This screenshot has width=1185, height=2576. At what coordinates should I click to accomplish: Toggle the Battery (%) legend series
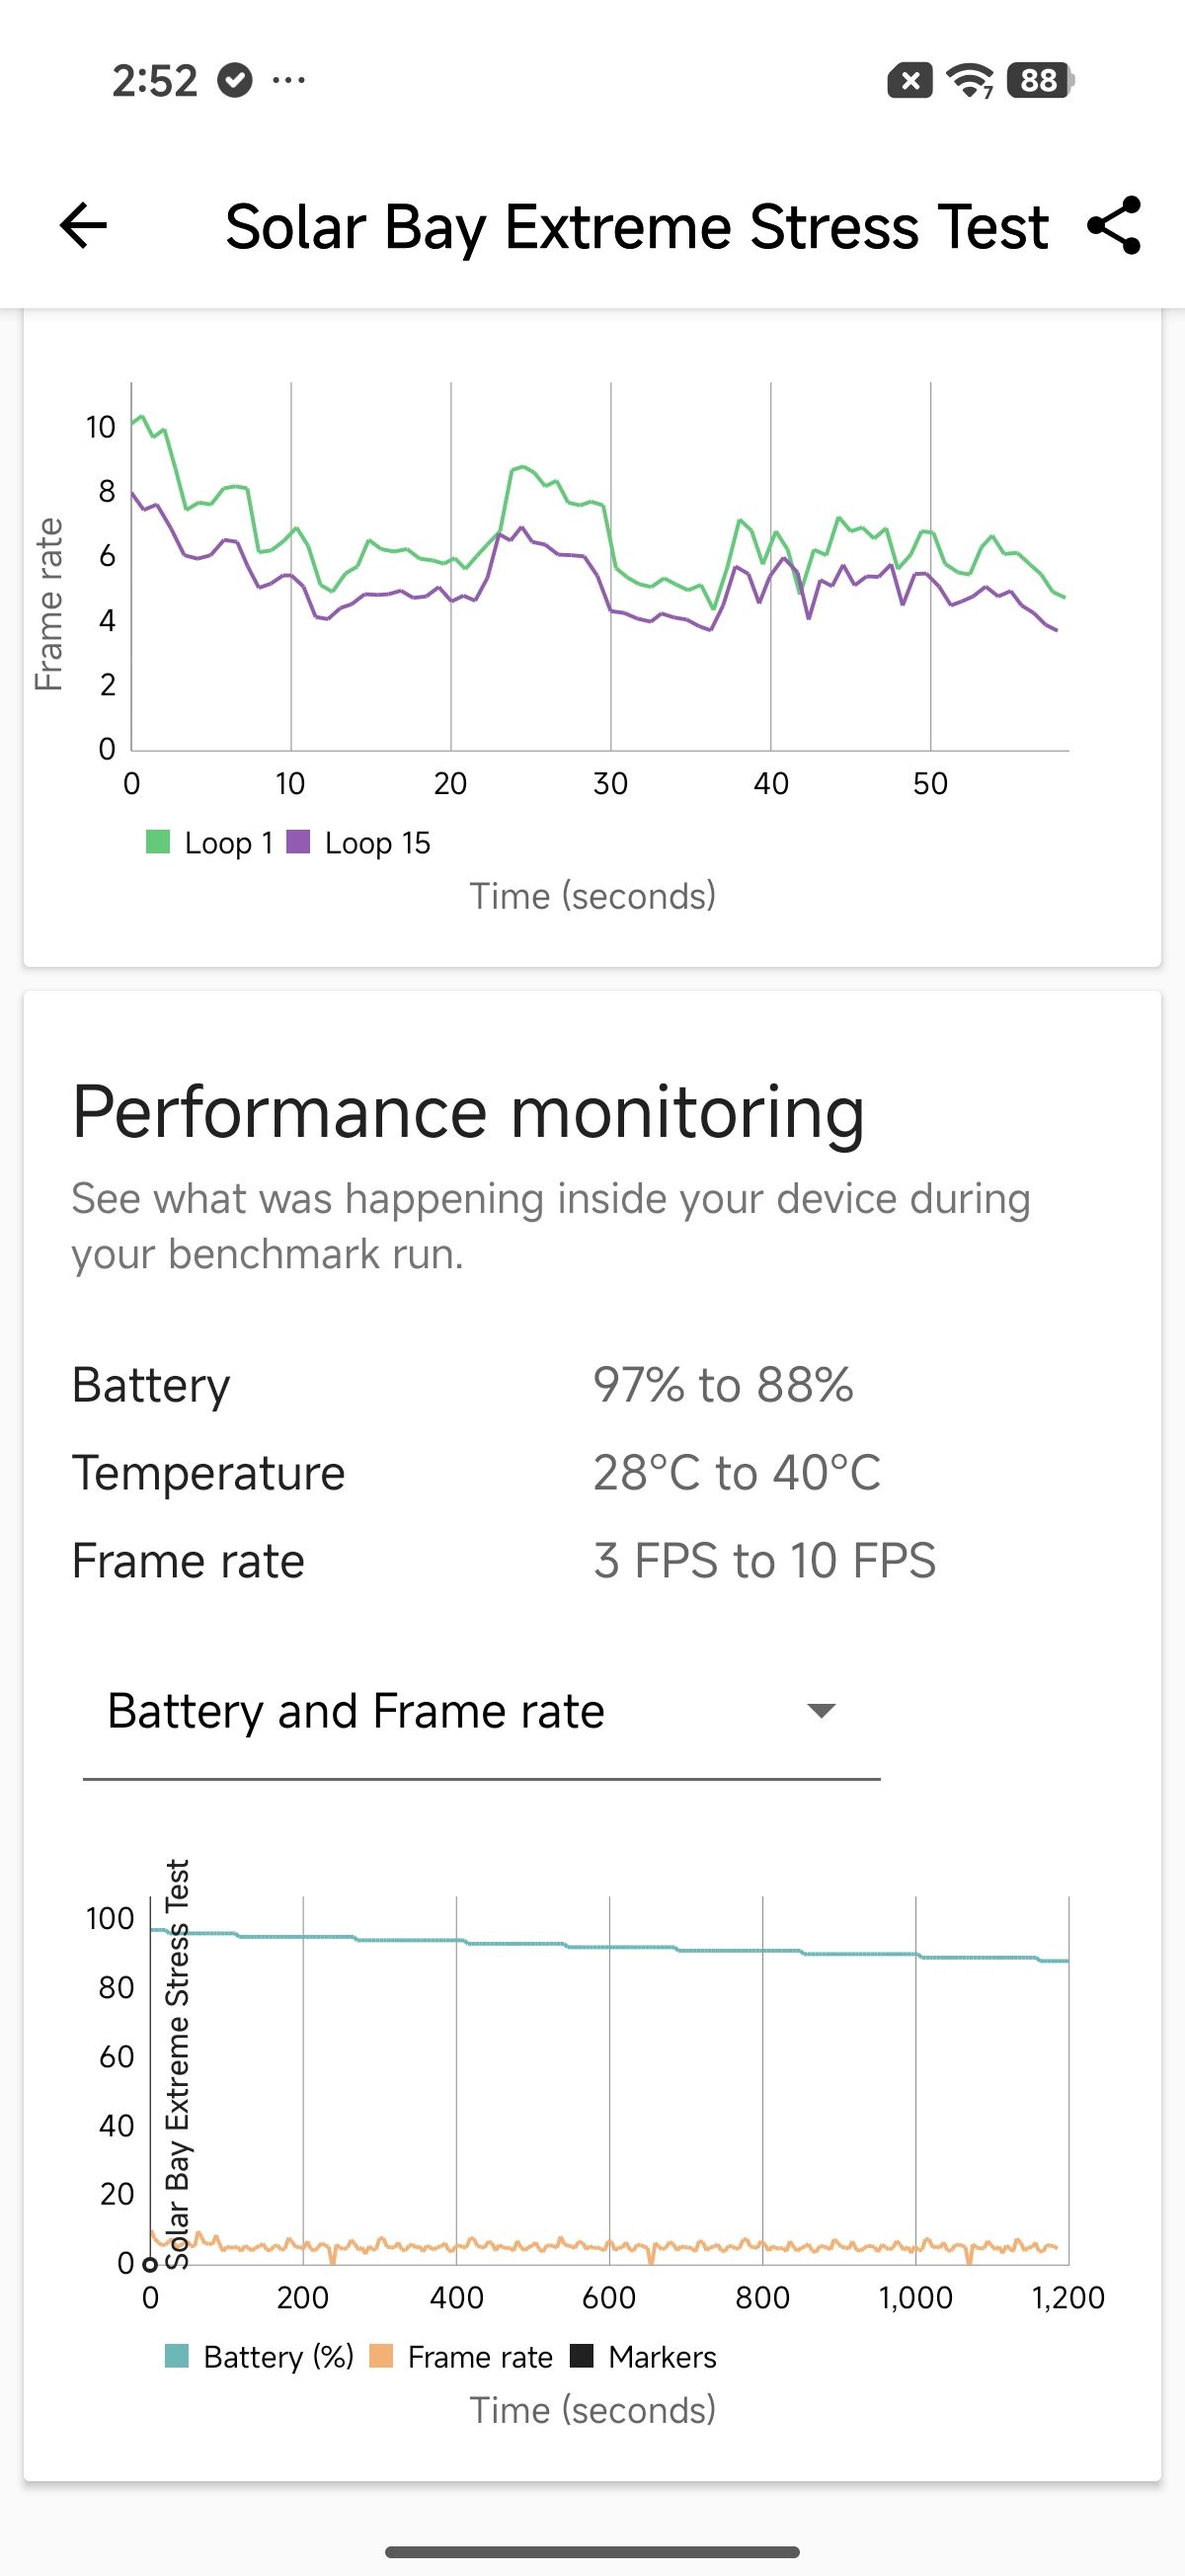[x=259, y=2357]
